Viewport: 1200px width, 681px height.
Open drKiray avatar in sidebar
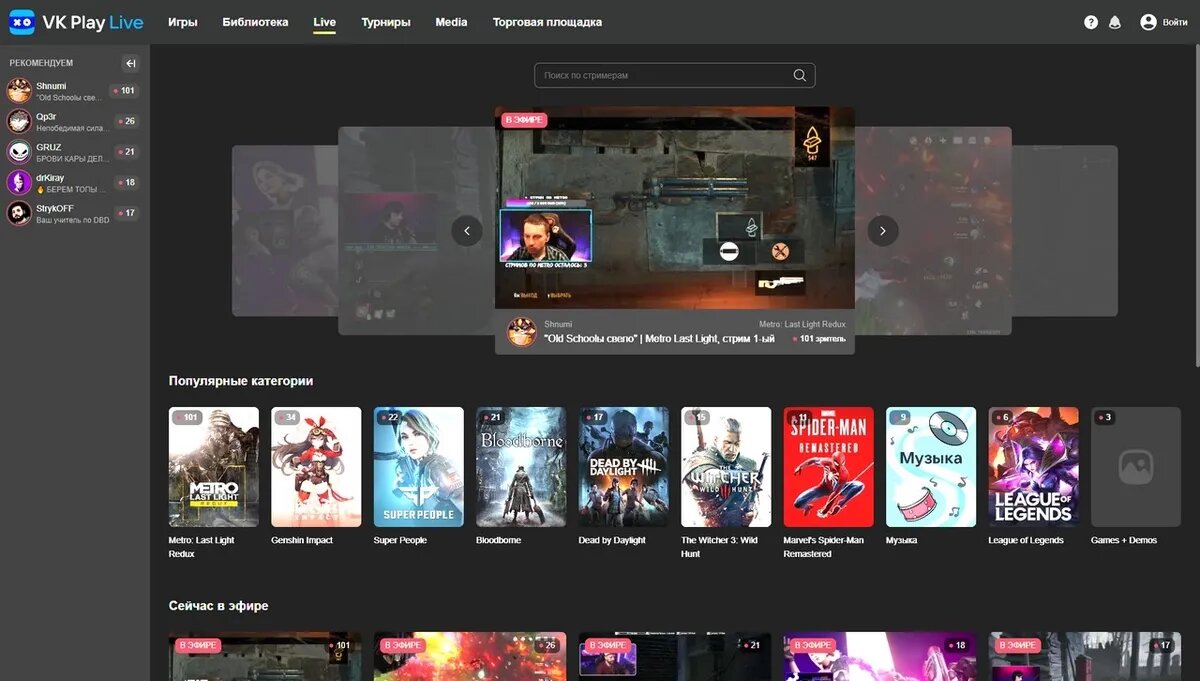tap(19, 182)
